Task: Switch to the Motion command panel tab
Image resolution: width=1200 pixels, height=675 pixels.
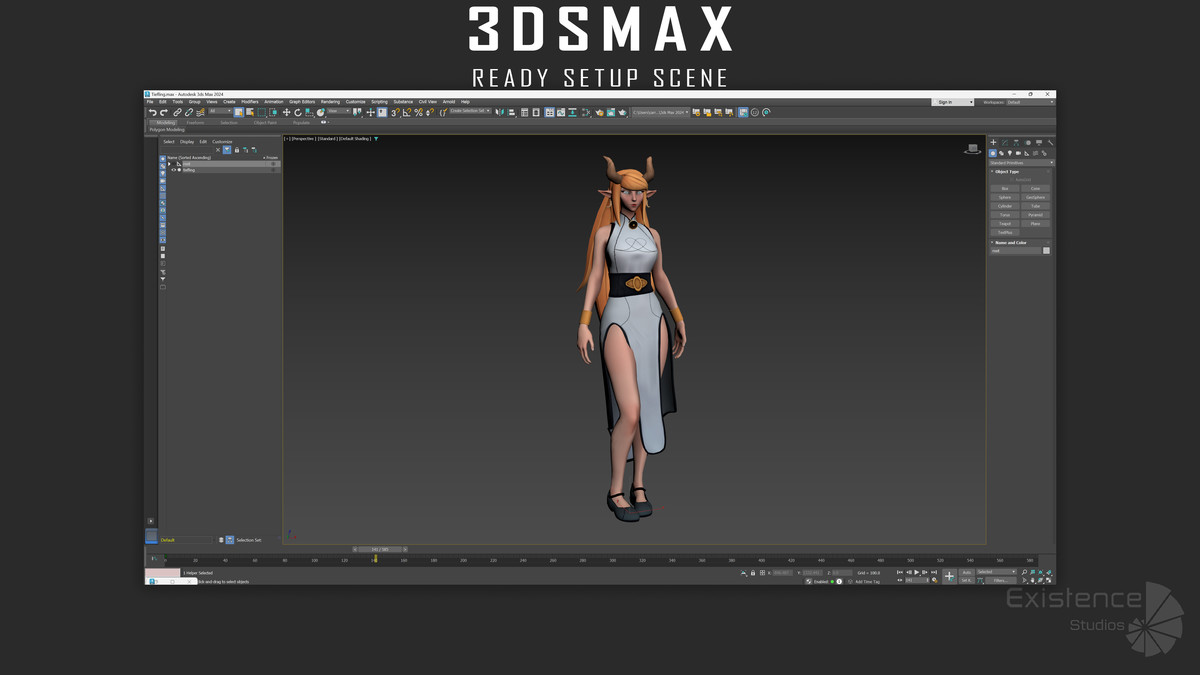Action: tap(1028, 142)
